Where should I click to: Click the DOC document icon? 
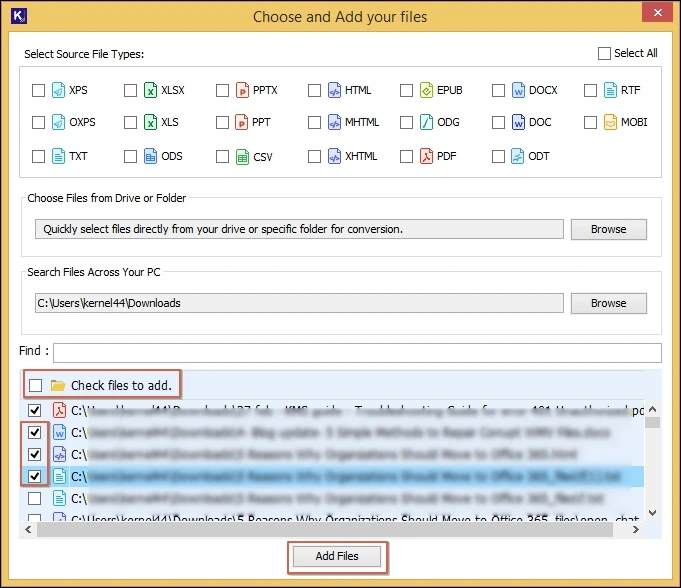[x=518, y=122]
